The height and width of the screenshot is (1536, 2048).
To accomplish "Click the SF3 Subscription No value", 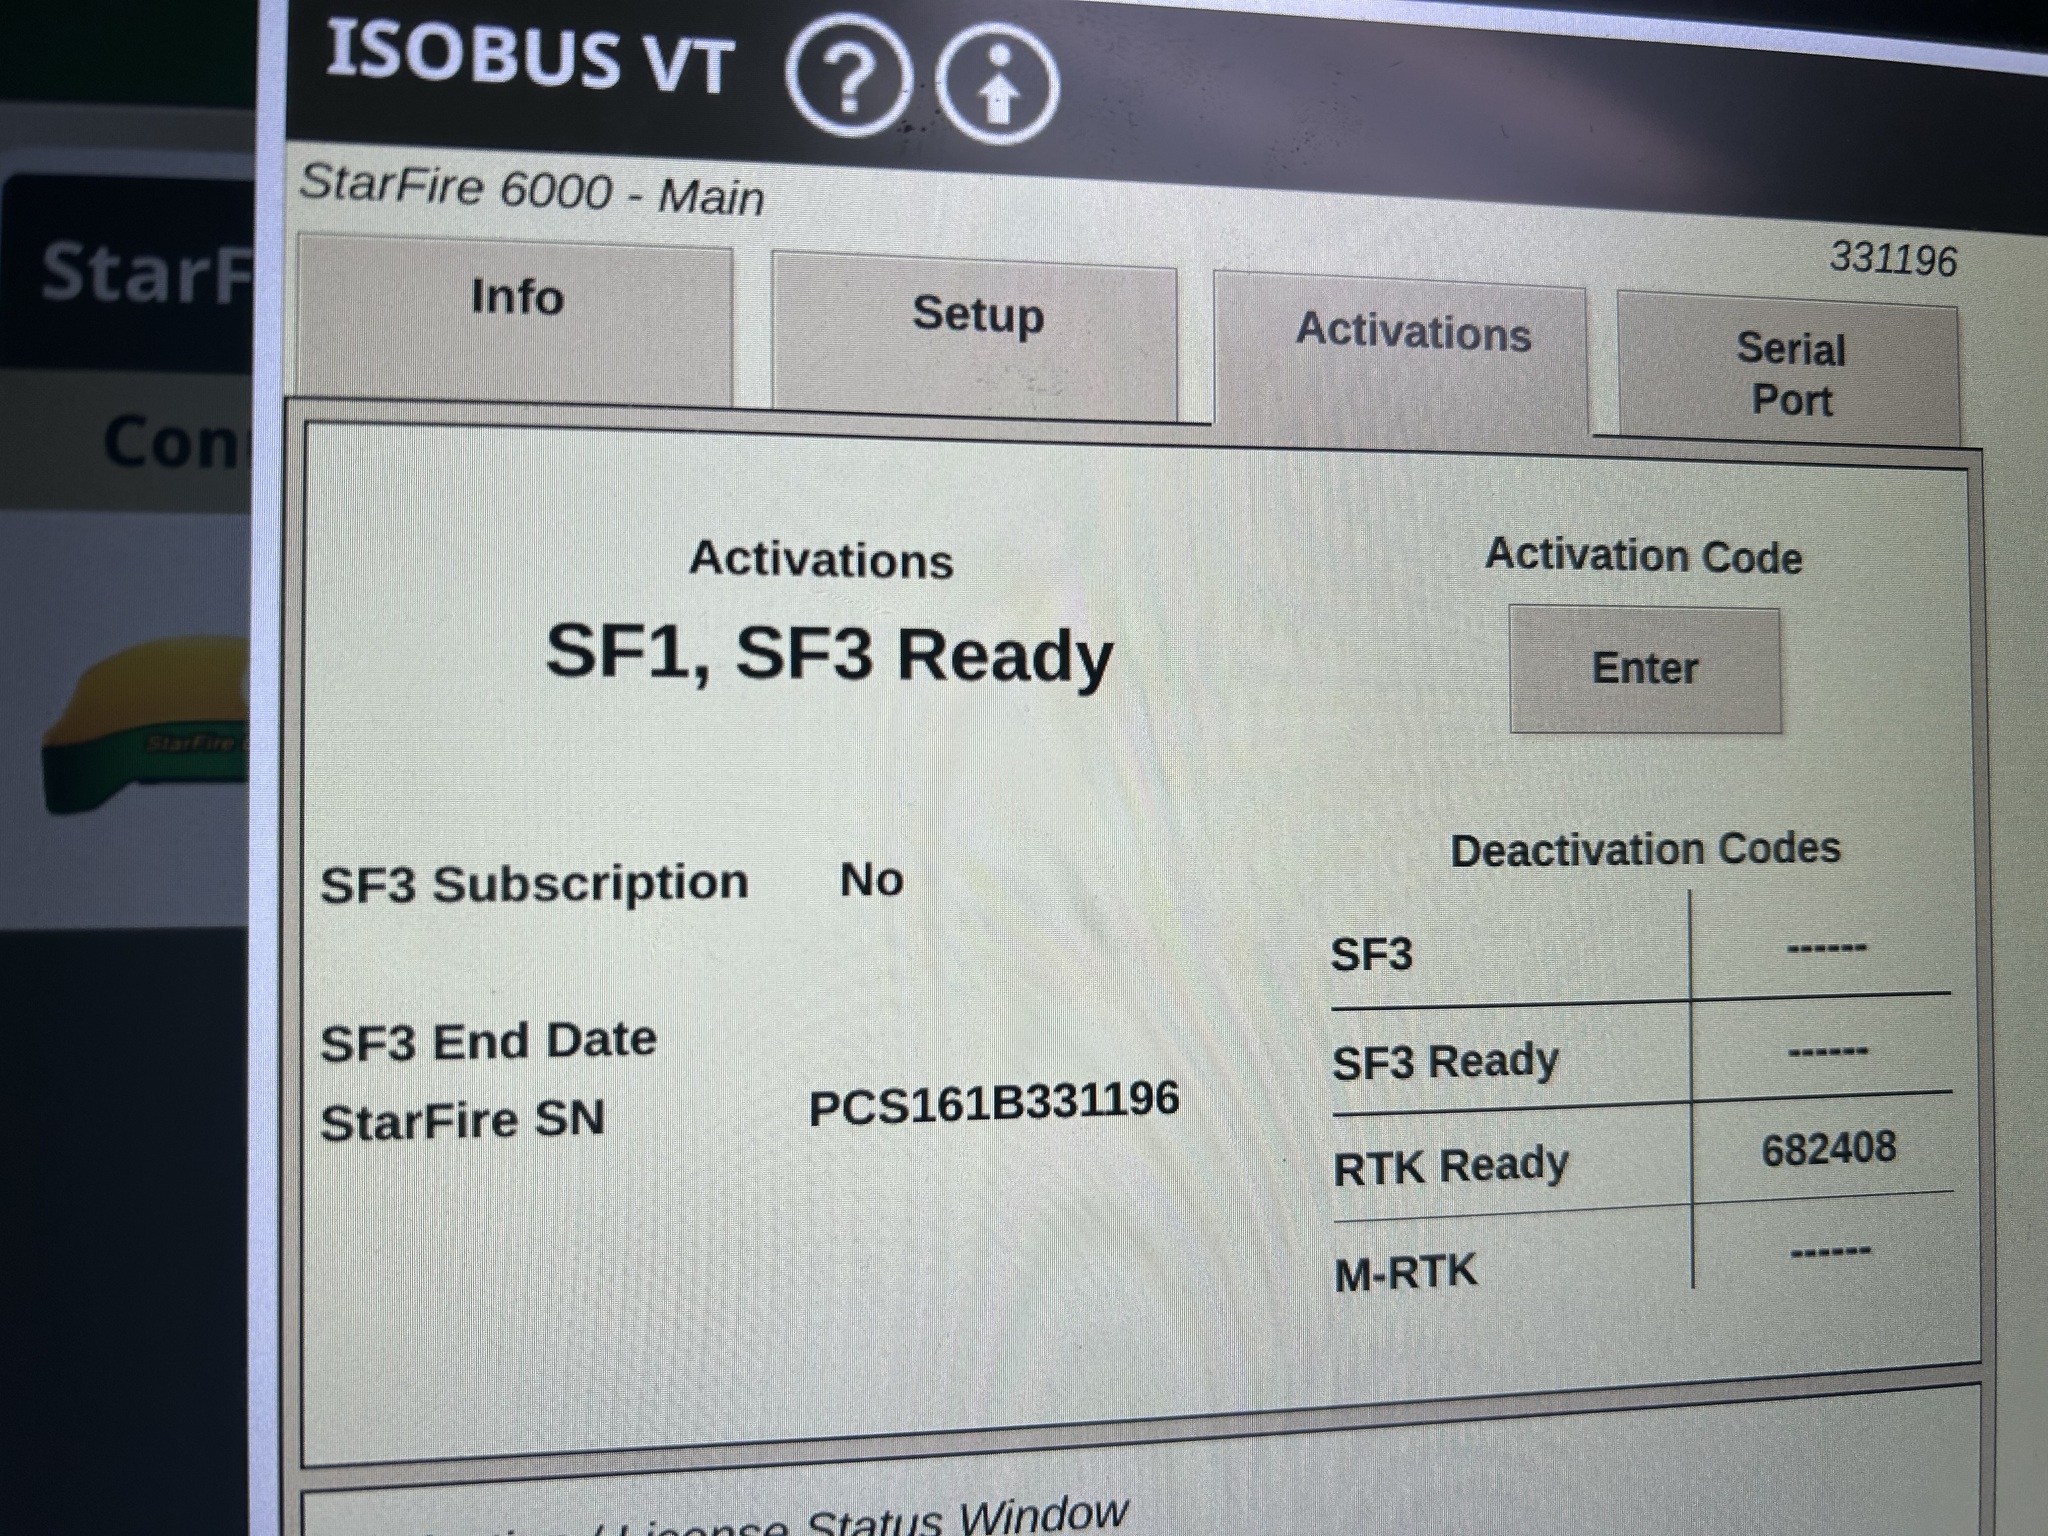I will pyautogui.click(x=871, y=880).
